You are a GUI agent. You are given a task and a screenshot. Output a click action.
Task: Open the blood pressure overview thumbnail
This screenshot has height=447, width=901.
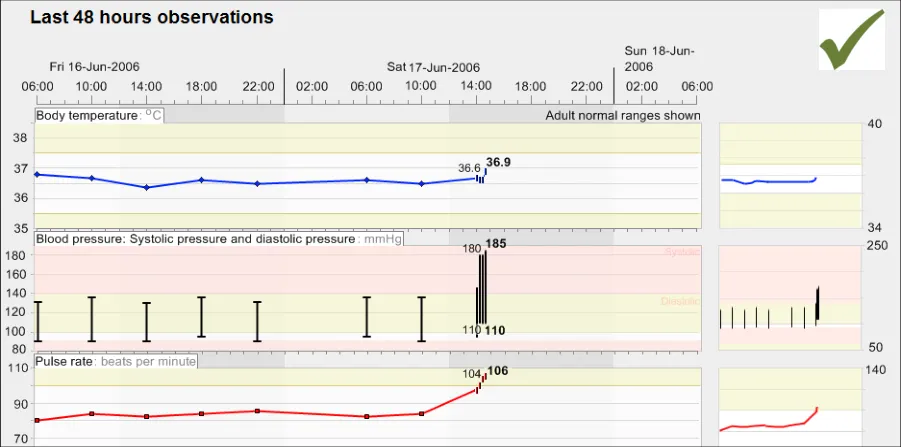click(x=788, y=297)
